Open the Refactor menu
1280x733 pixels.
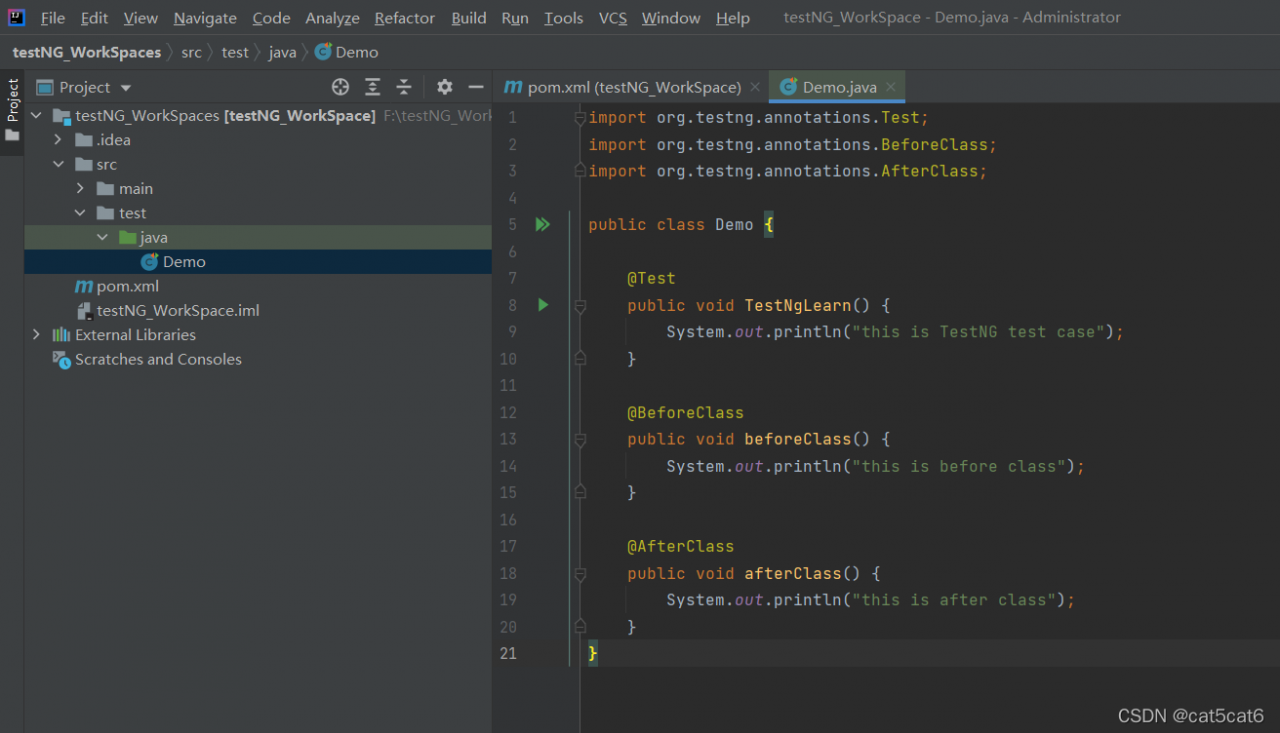[404, 18]
